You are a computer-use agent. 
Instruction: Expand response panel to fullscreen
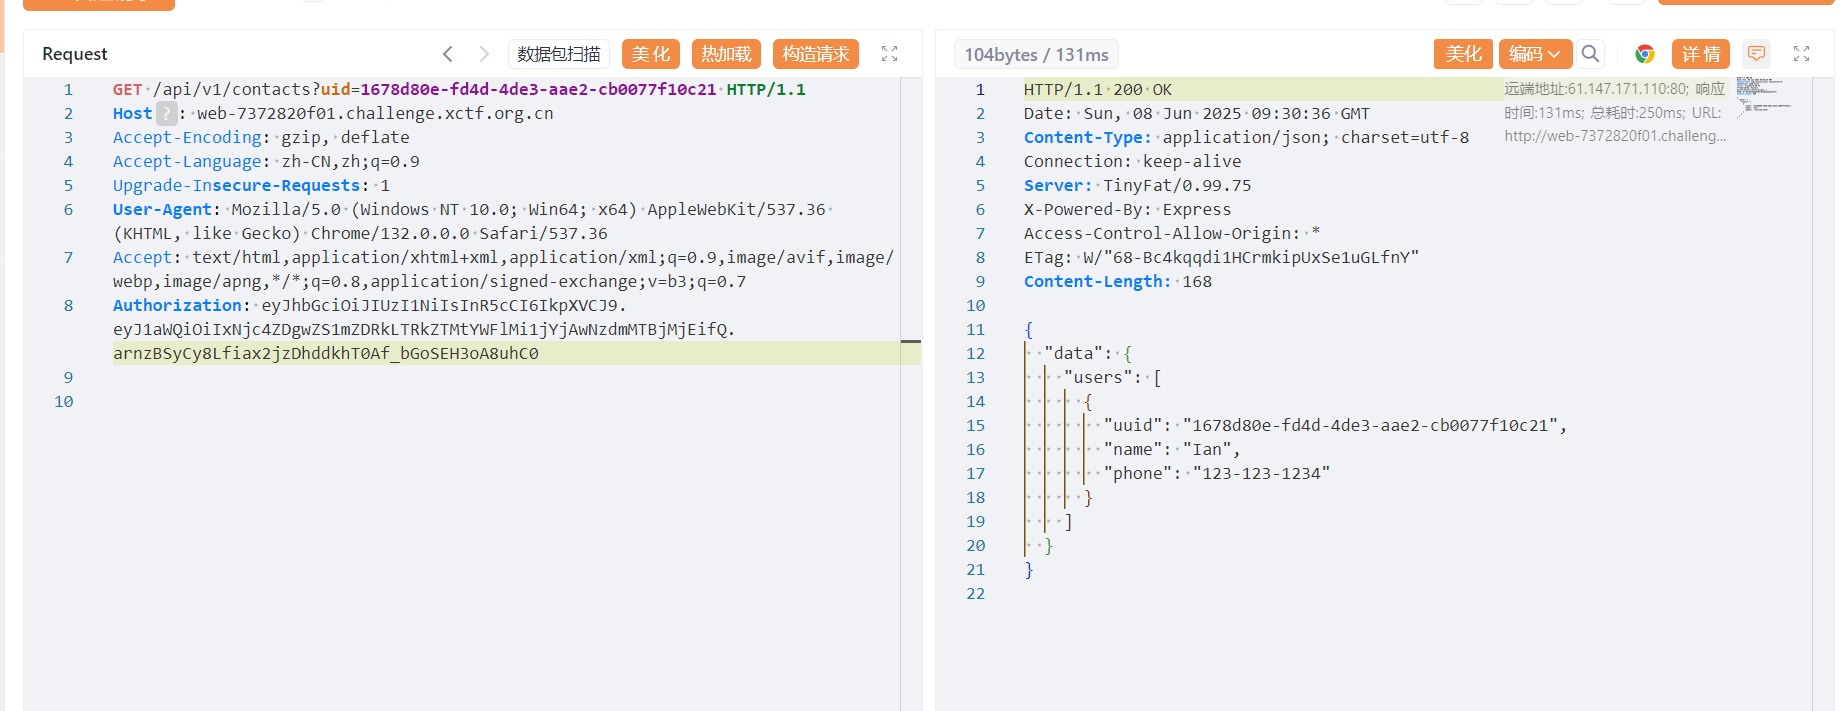tap(1801, 54)
